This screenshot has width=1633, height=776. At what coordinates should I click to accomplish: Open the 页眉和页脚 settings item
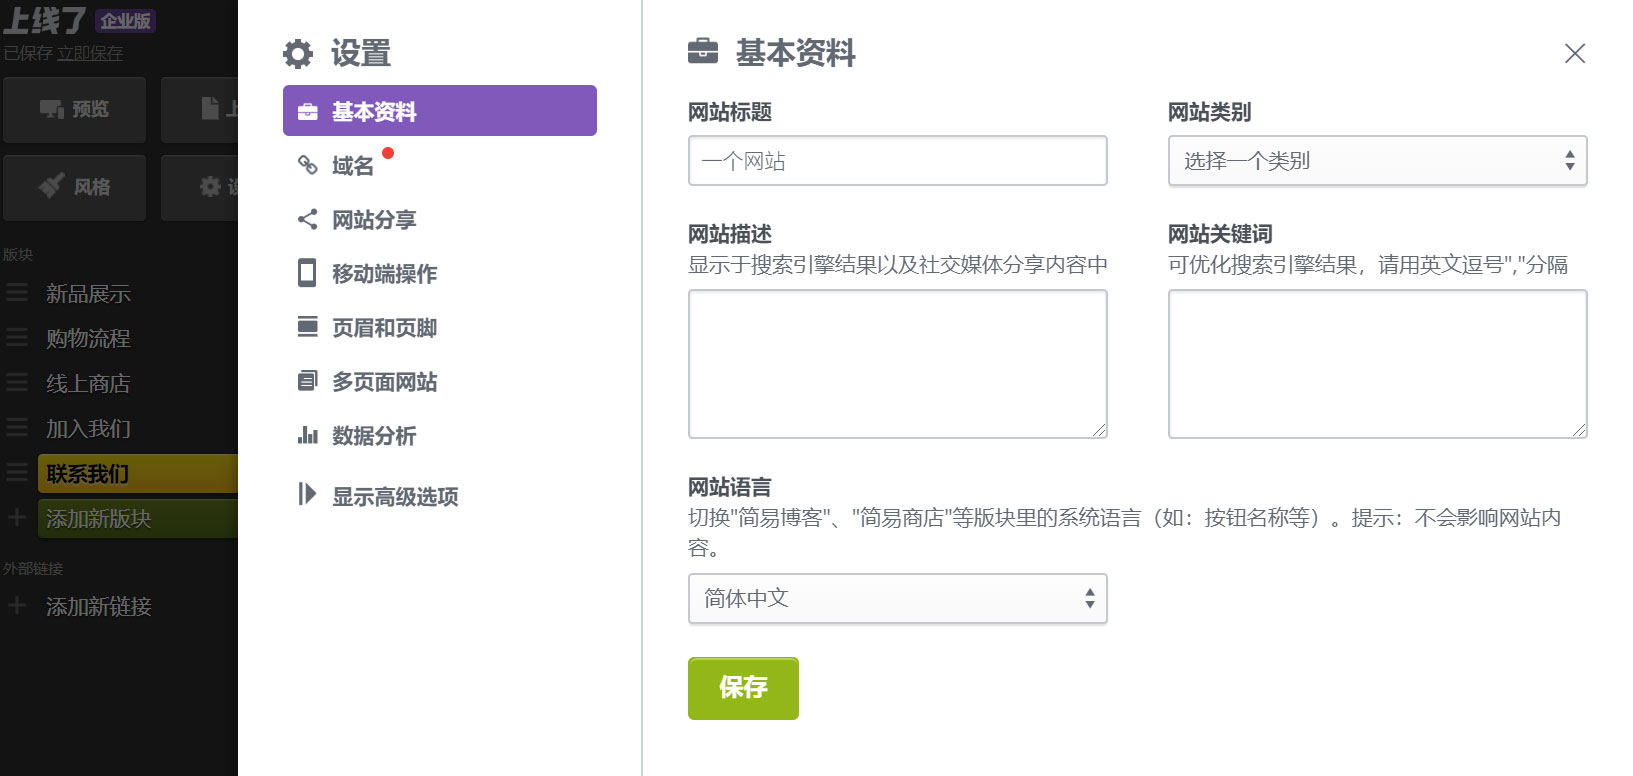coord(384,328)
